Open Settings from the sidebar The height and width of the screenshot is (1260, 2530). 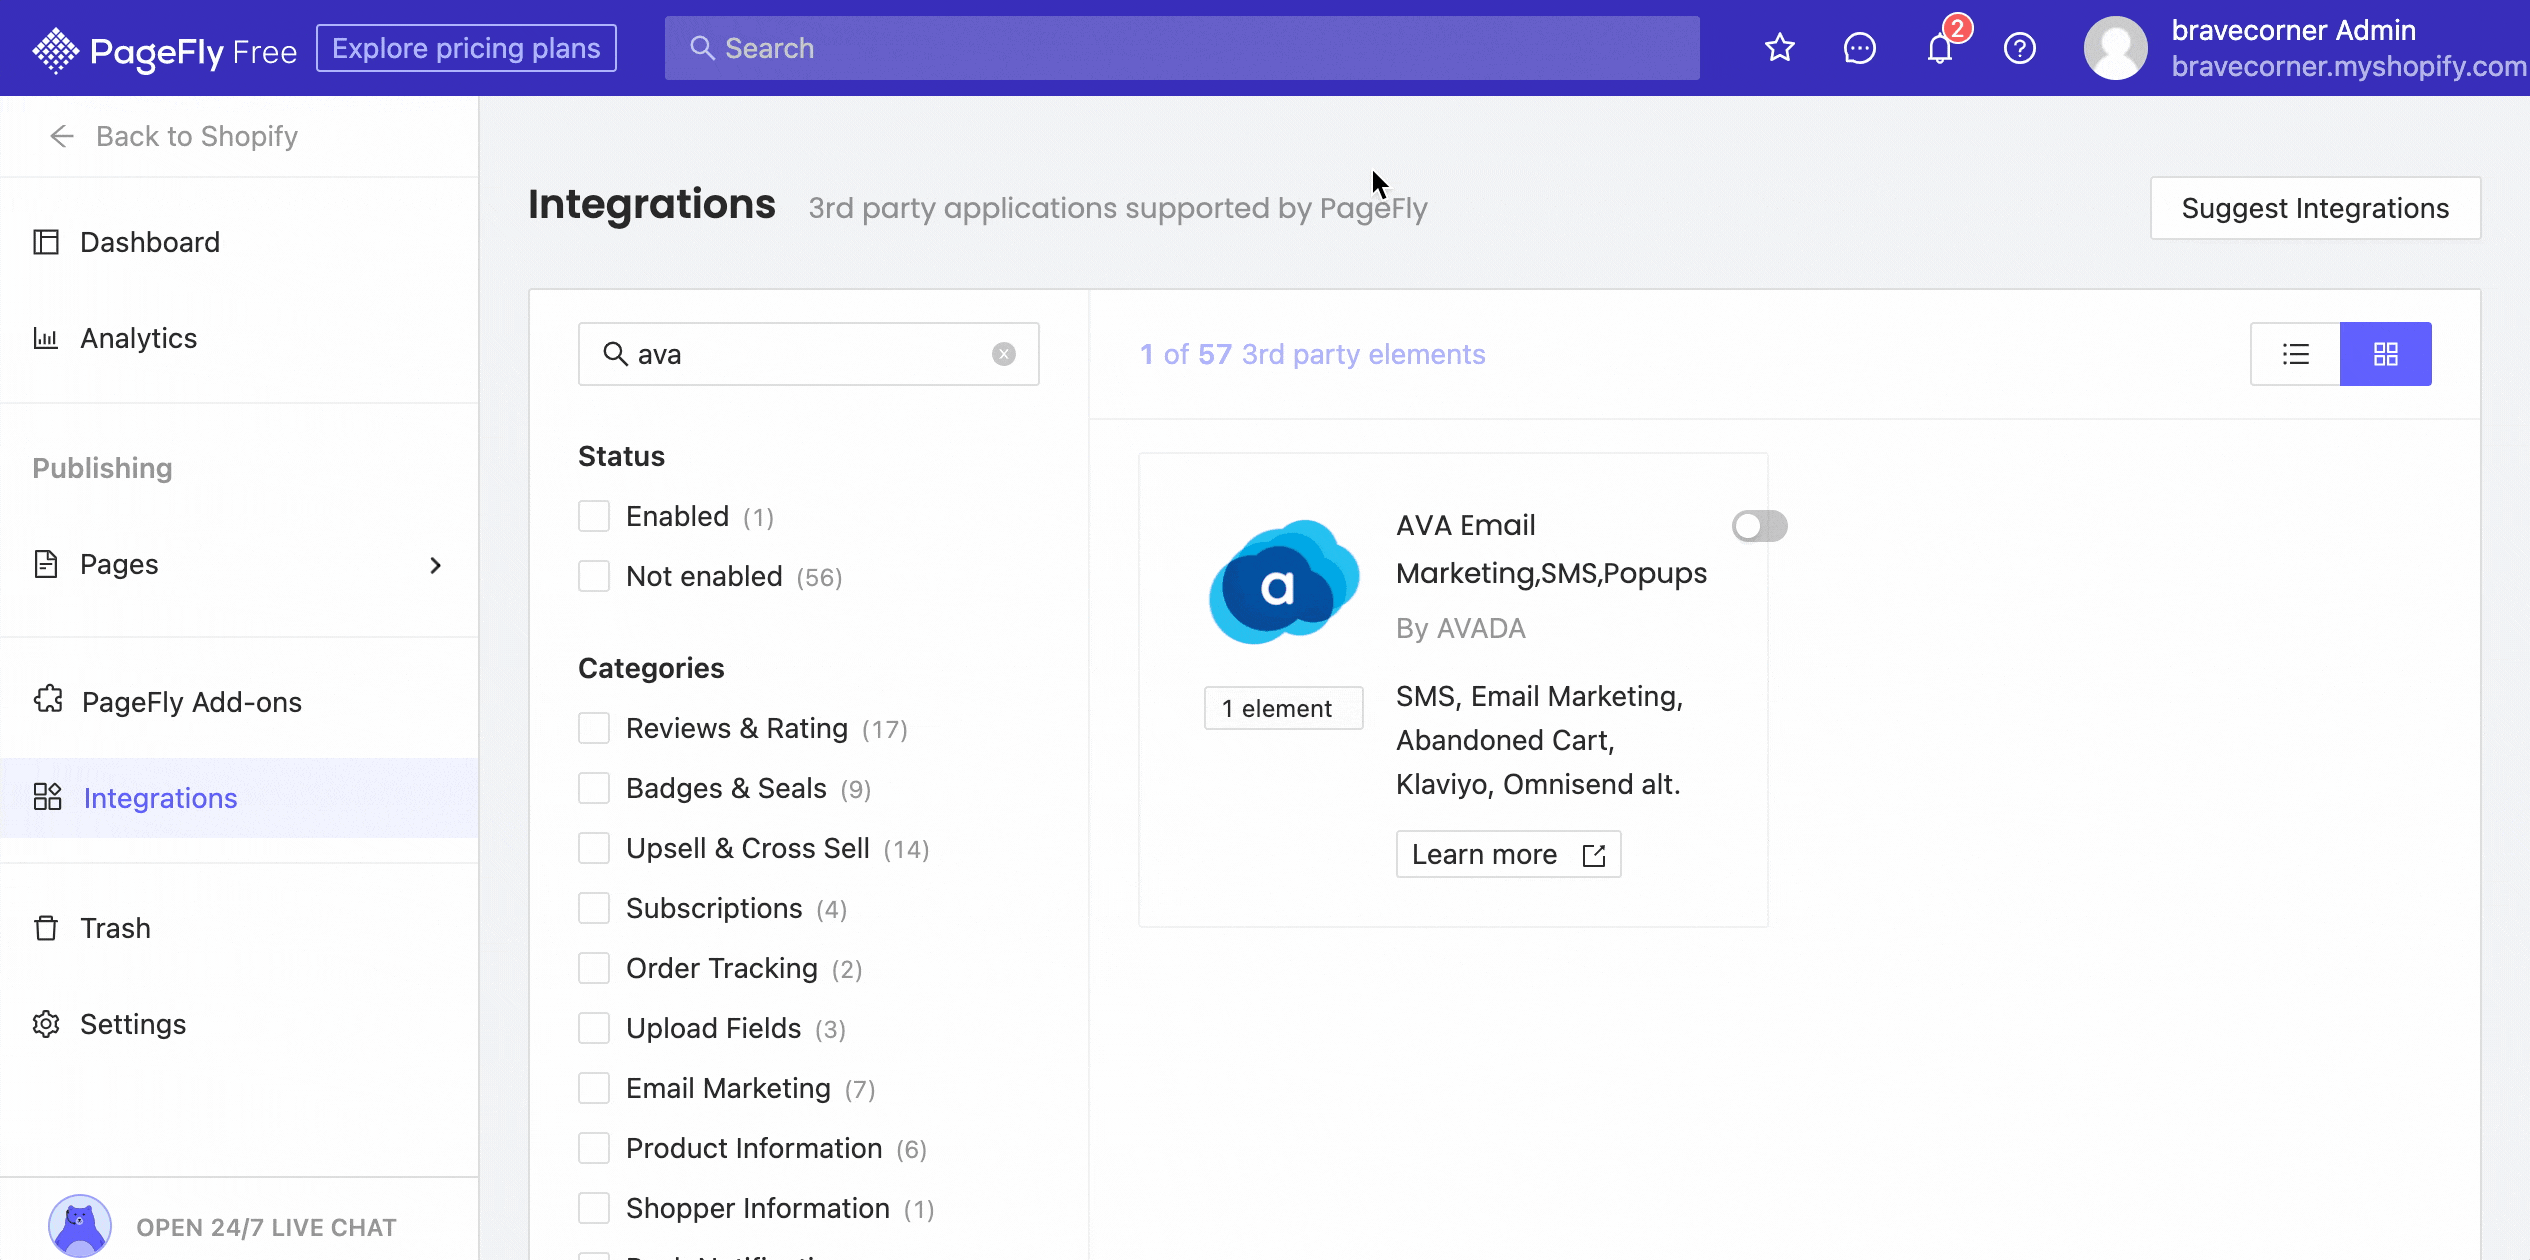[x=239, y=1024]
